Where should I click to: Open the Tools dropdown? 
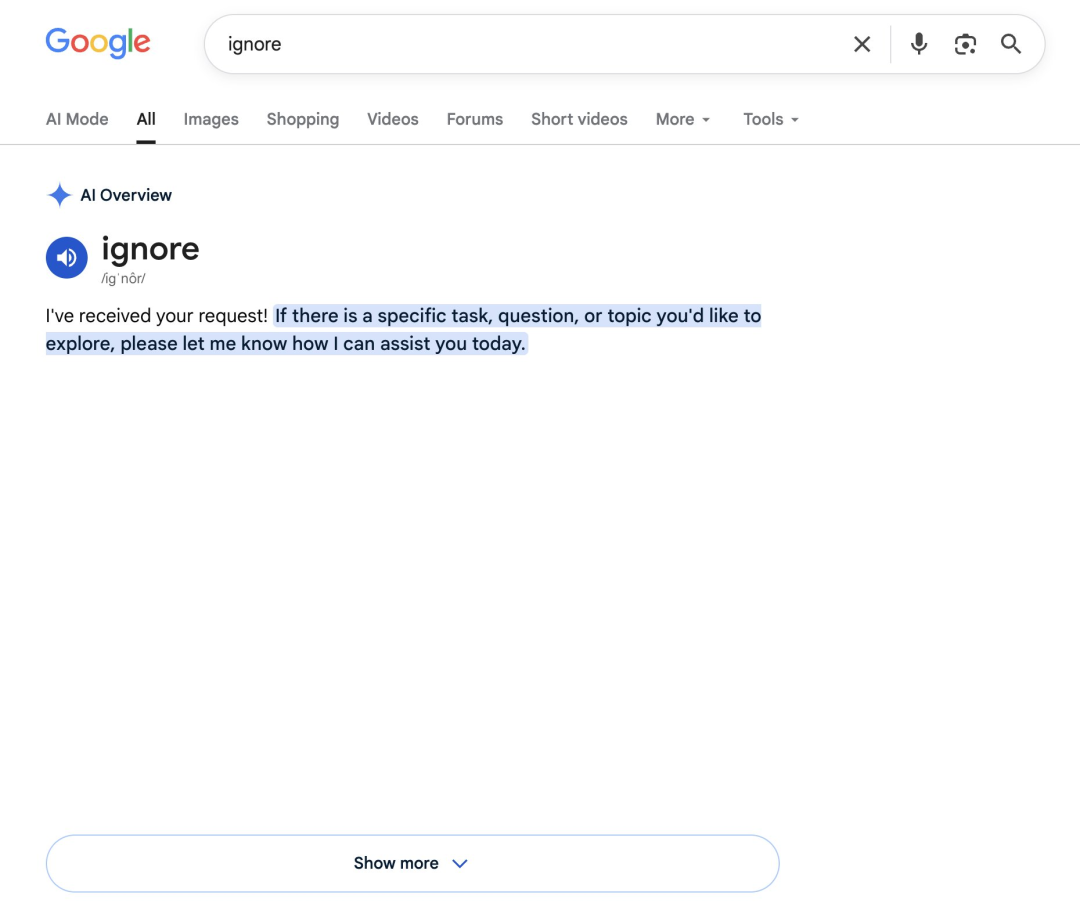pos(771,119)
